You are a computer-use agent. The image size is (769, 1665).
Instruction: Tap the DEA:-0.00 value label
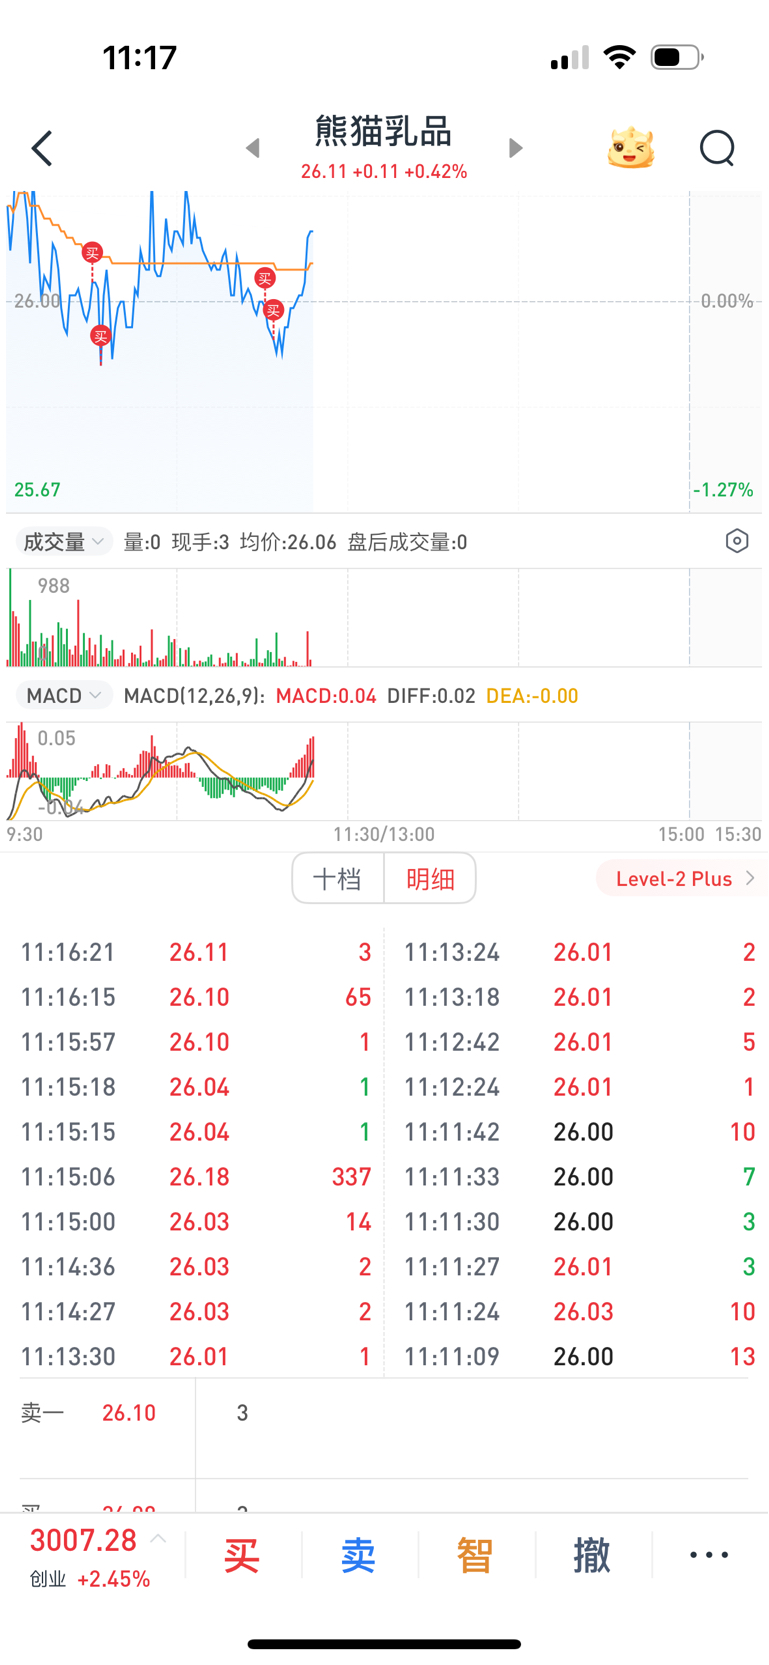tap(532, 696)
